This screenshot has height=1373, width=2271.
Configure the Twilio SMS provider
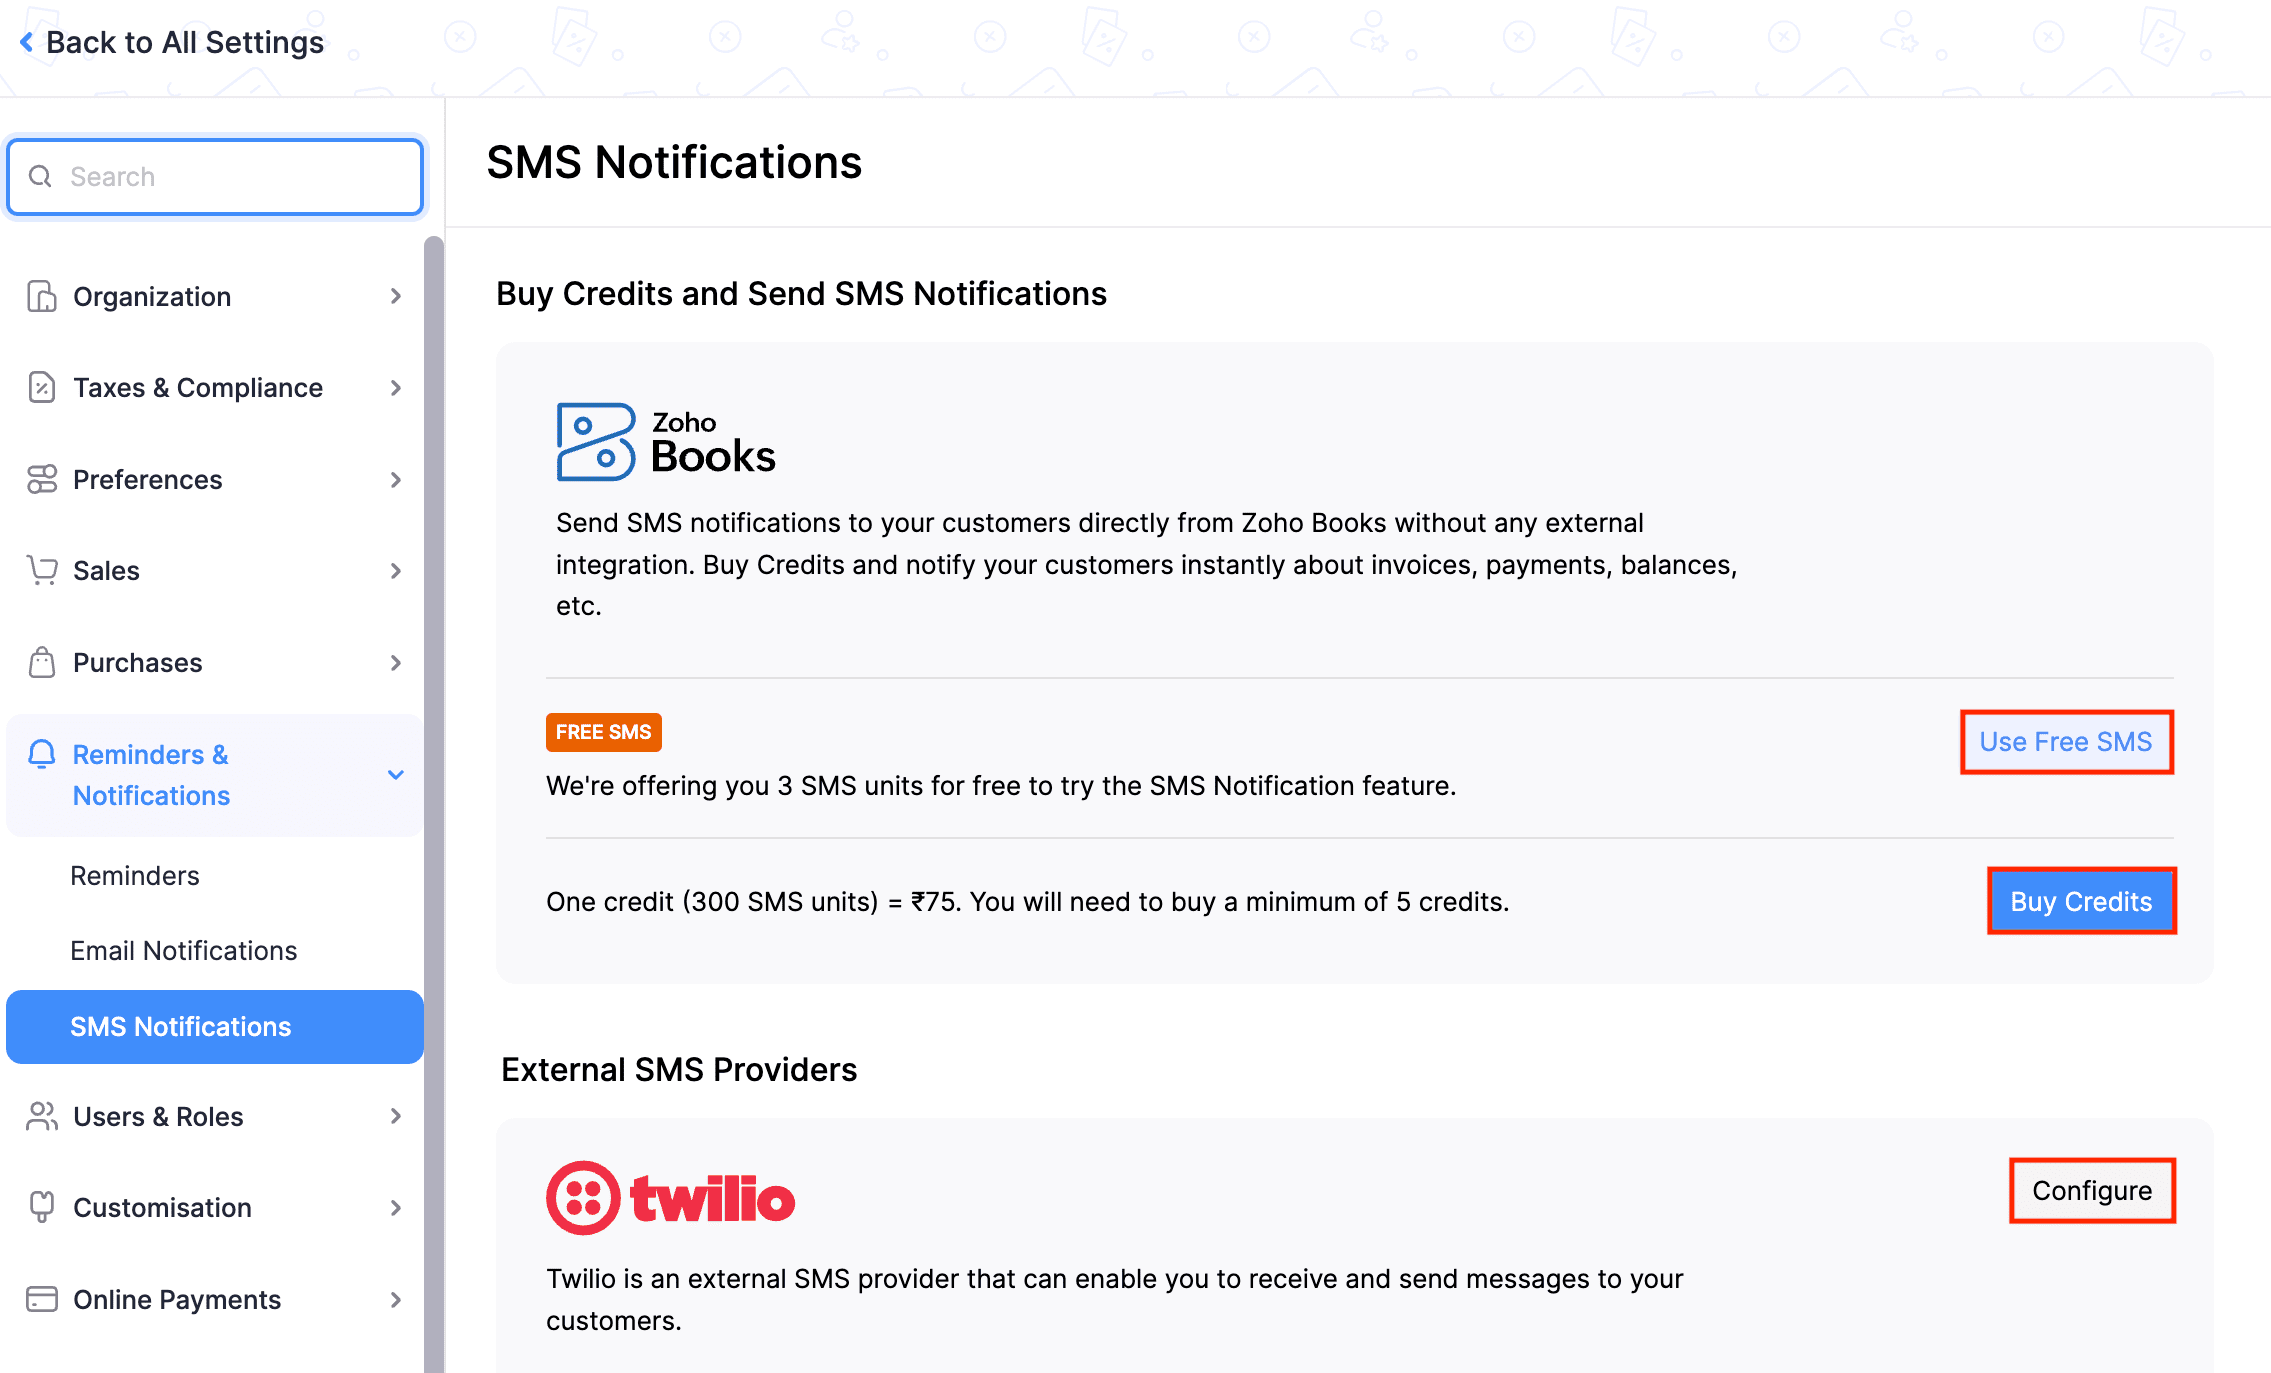[2091, 1191]
